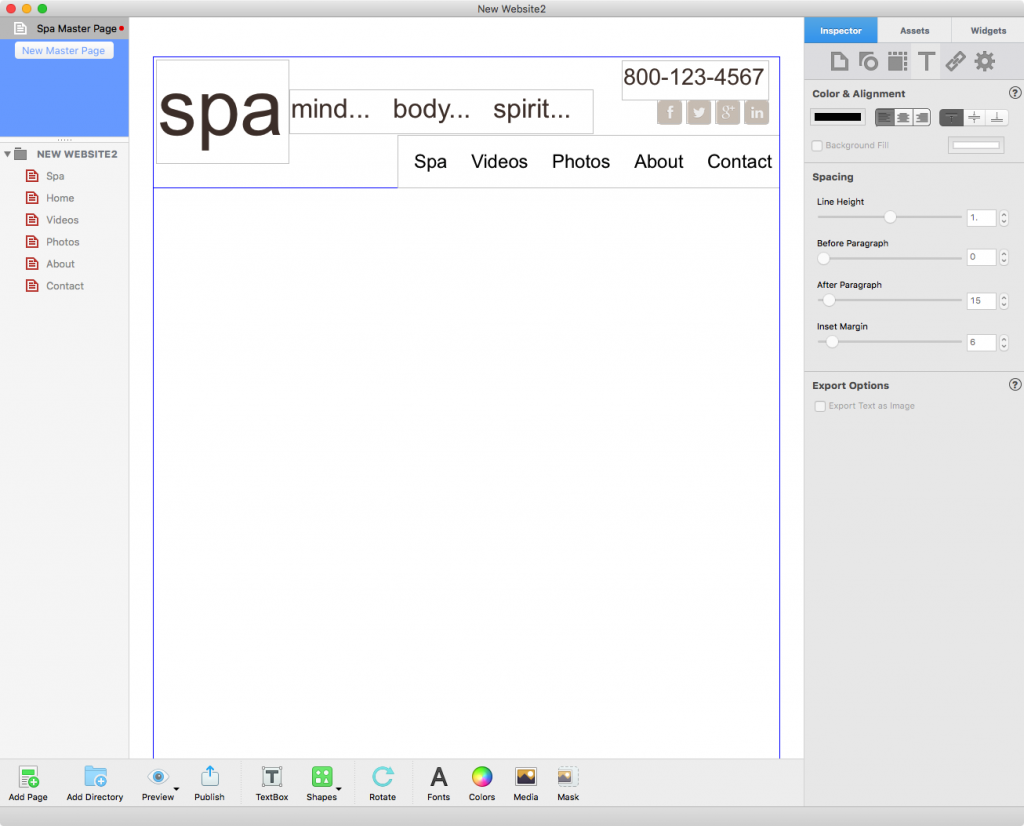The image size is (1024, 826).
Task: Click the Add Directory folder icon
Action: pos(95,777)
